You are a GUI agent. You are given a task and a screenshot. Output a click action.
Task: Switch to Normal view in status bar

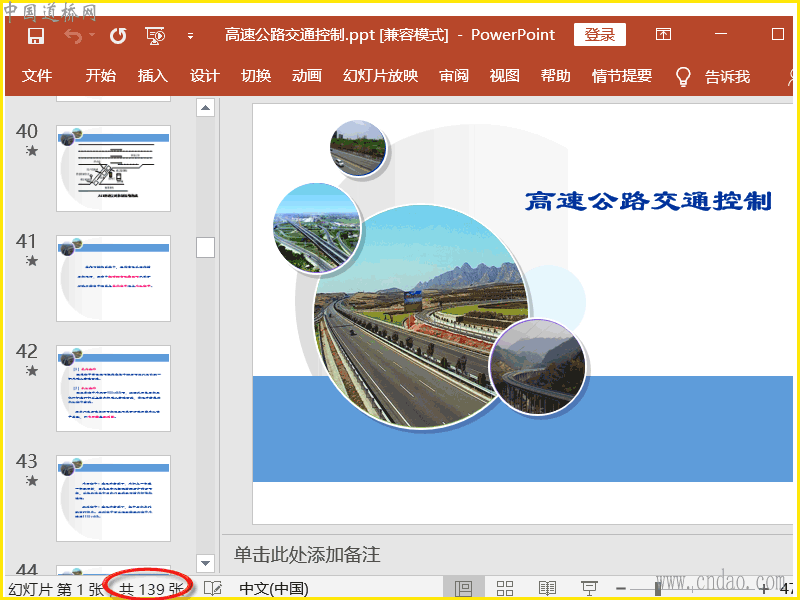(x=463, y=588)
